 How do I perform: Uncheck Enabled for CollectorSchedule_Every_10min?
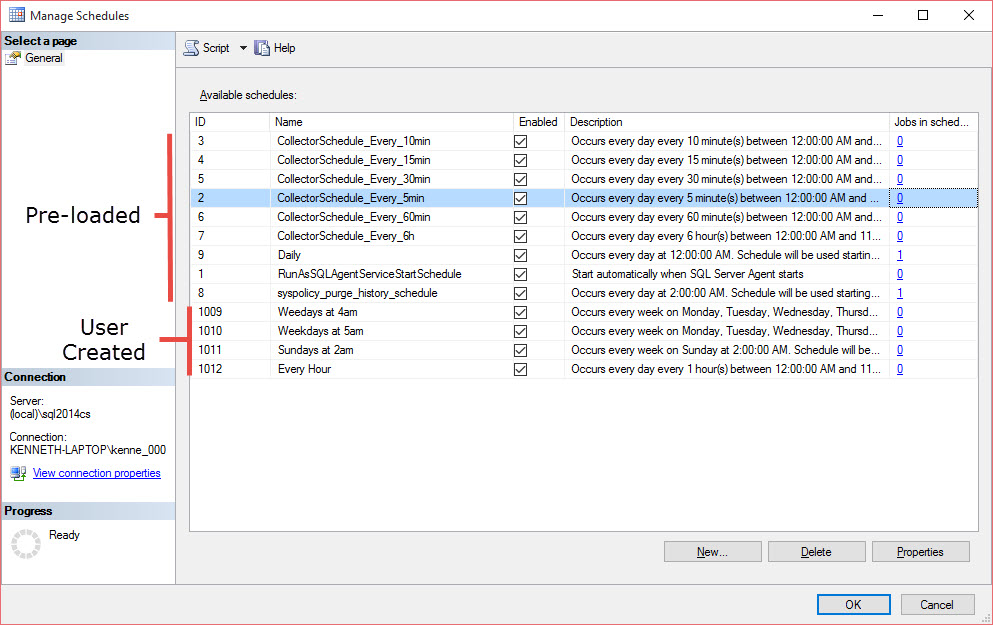click(520, 141)
